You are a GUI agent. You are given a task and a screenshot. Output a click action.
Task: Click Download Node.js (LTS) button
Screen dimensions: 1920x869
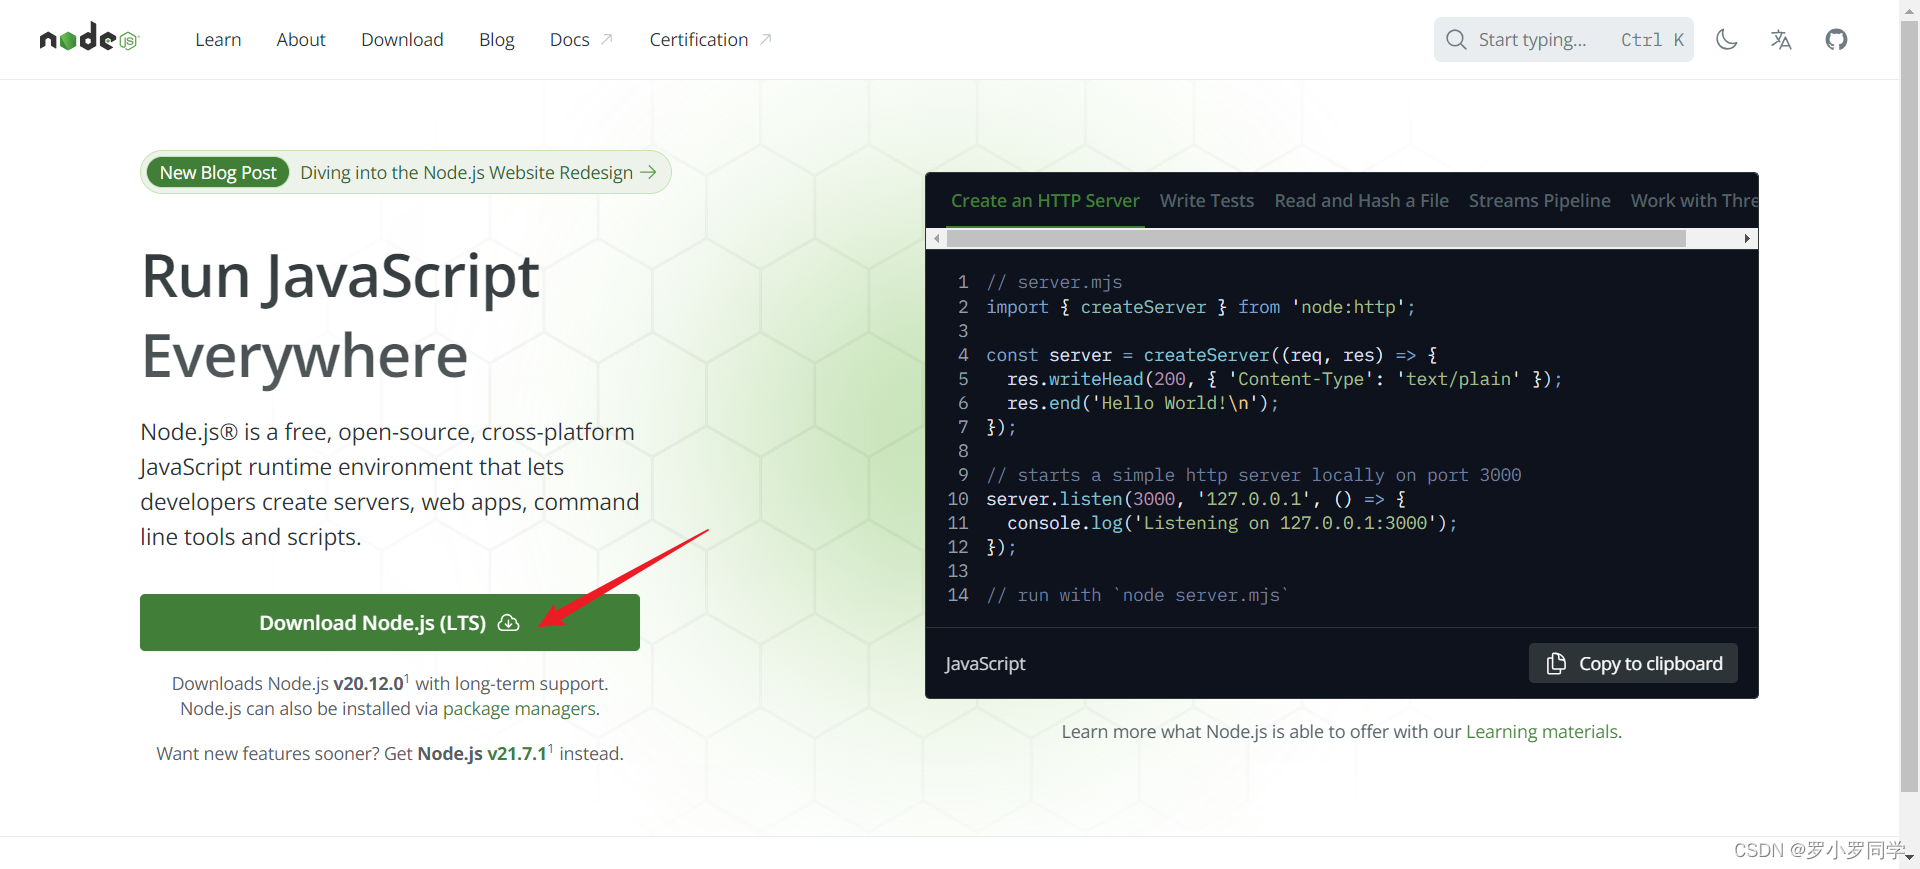coord(390,622)
